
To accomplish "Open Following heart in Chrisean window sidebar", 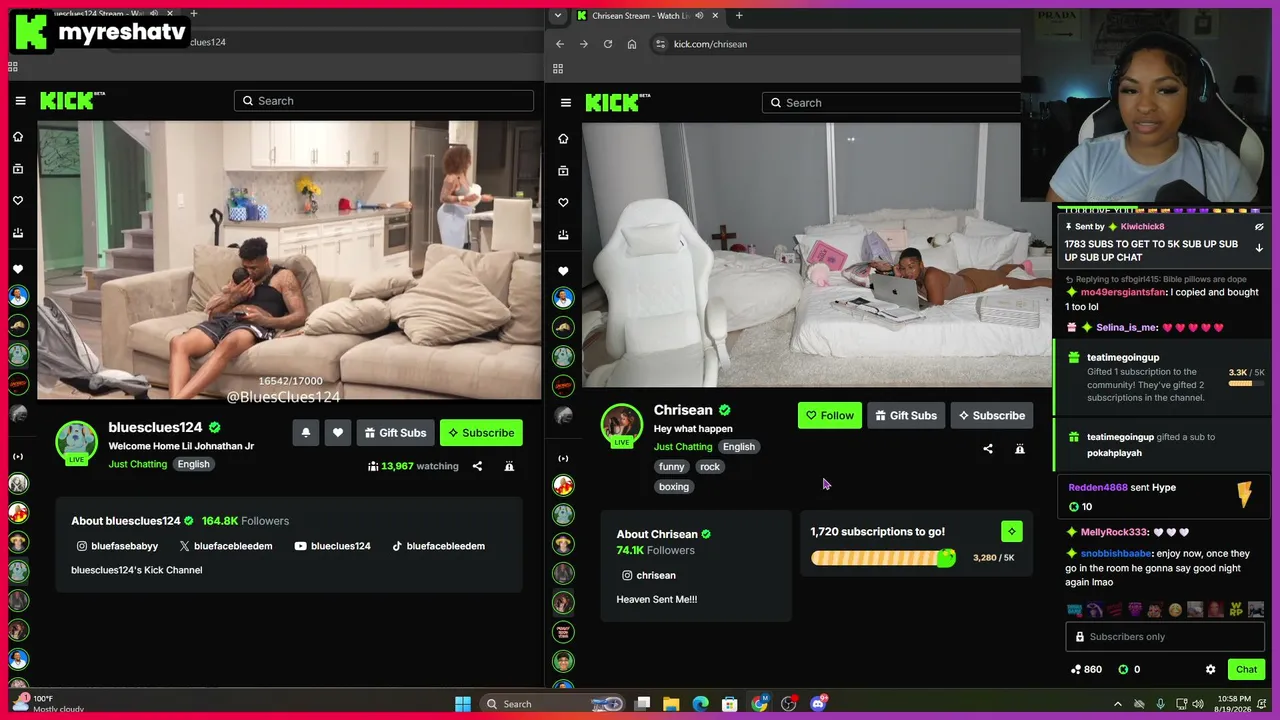I will coord(563,203).
